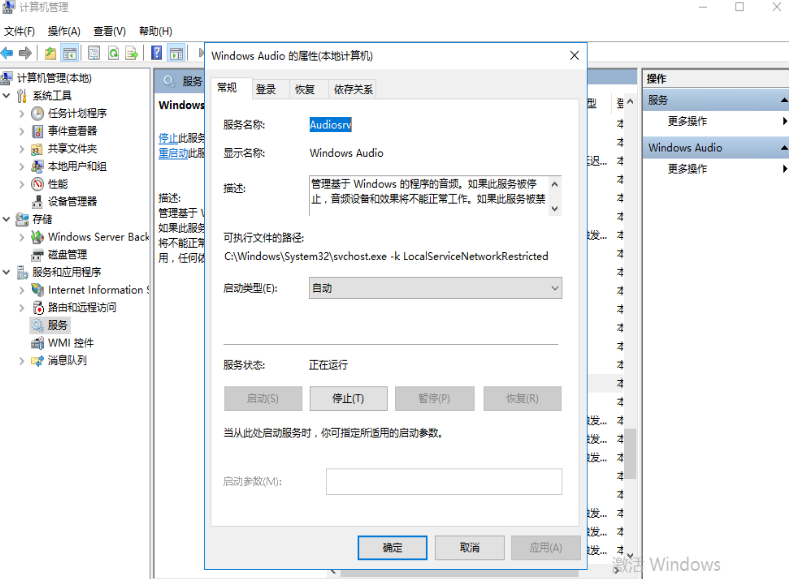Click the 正在运行 service status text

click(x=328, y=365)
